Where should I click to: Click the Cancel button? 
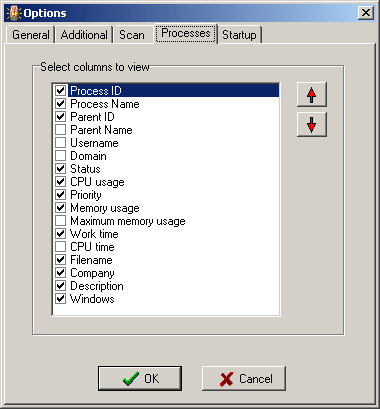[x=244, y=378]
